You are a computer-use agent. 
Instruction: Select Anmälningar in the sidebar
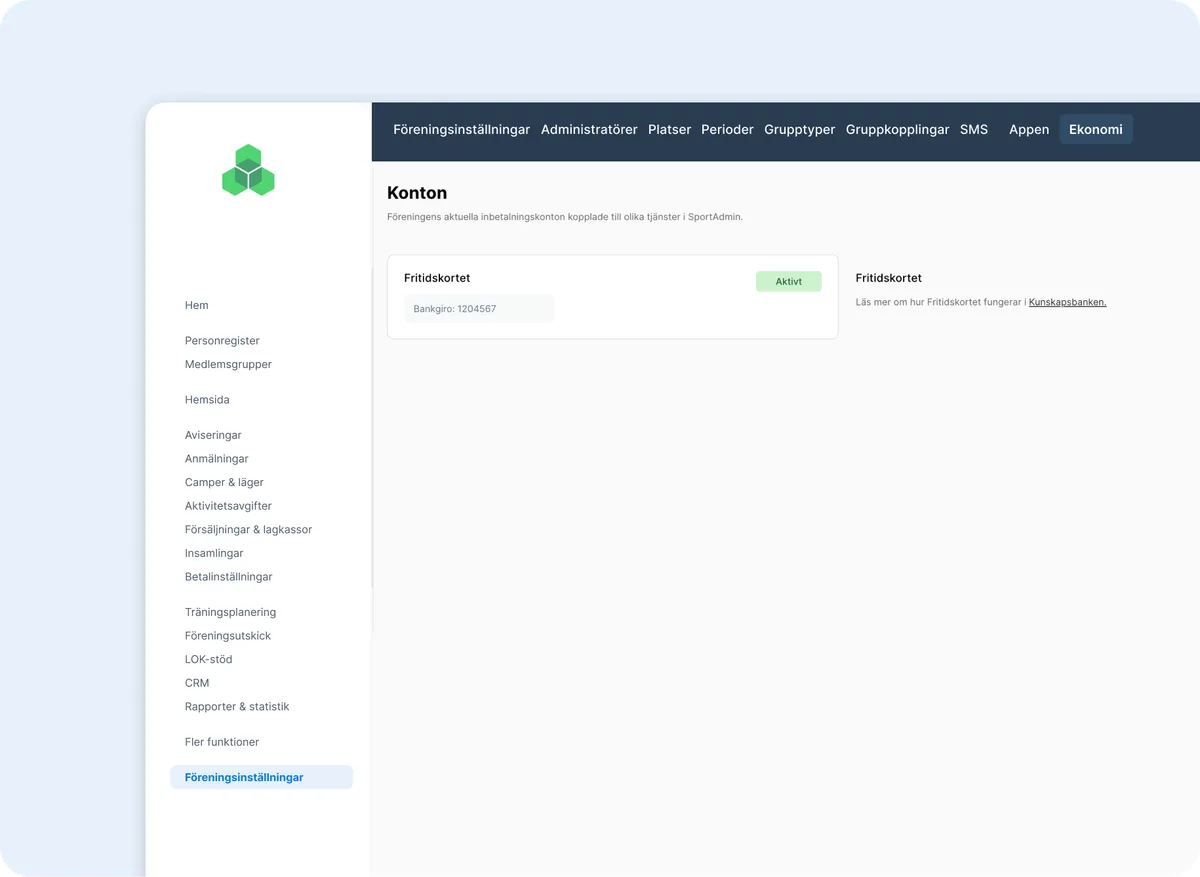click(216, 459)
